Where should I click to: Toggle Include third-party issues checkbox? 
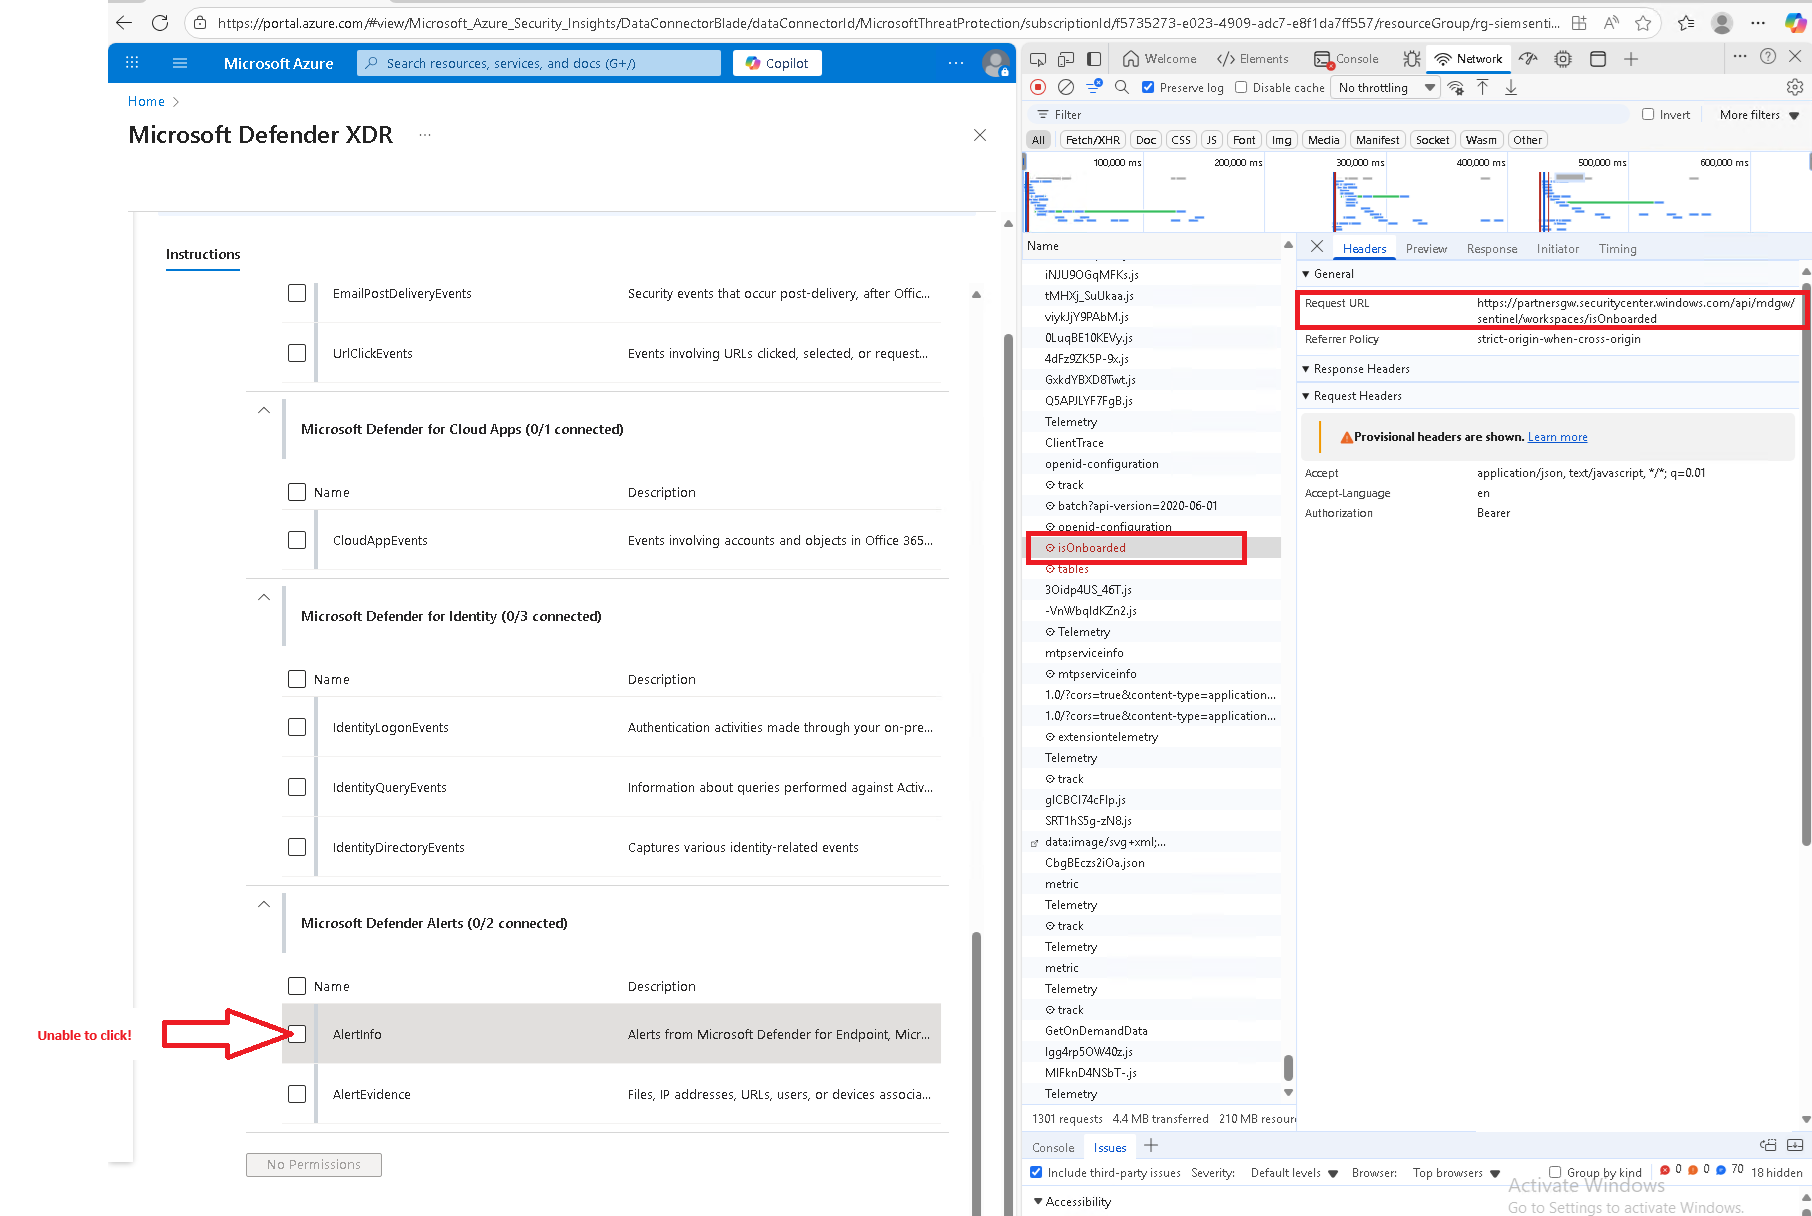[x=1036, y=1172]
